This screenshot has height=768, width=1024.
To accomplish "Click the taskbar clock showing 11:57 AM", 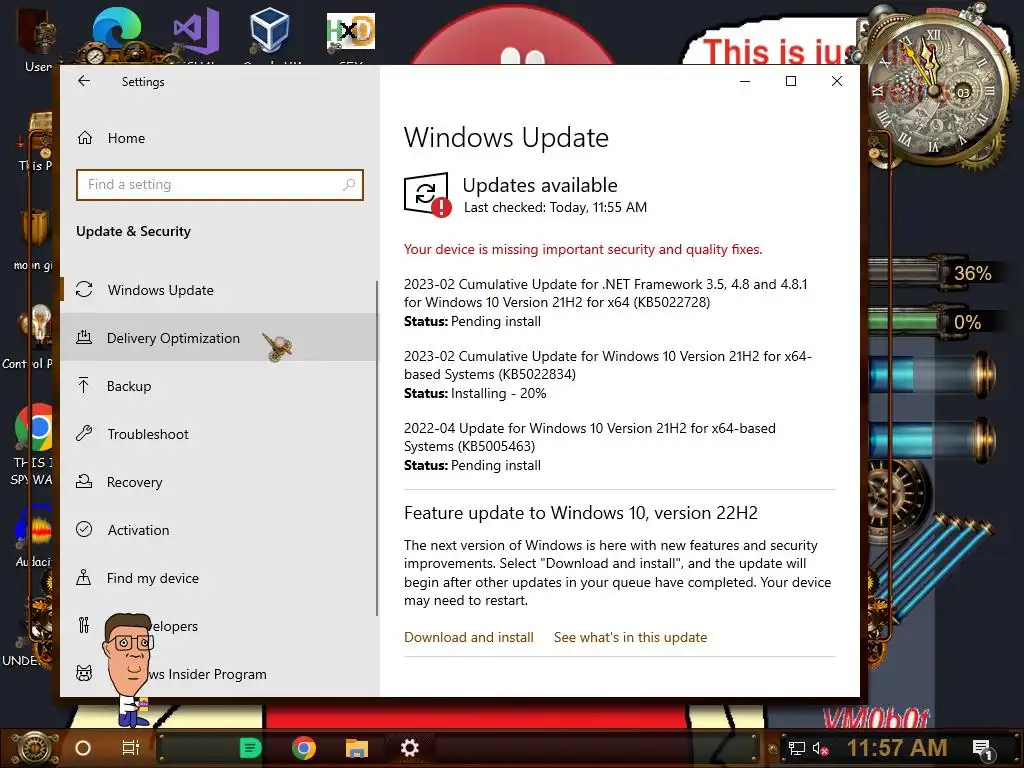I will click(x=897, y=748).
